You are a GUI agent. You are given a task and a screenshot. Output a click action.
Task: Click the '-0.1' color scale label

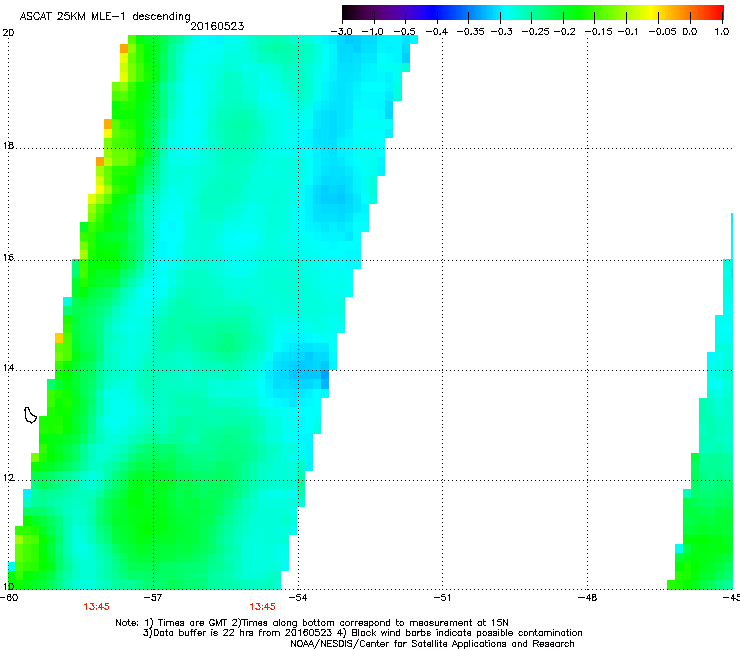point(628,32)
